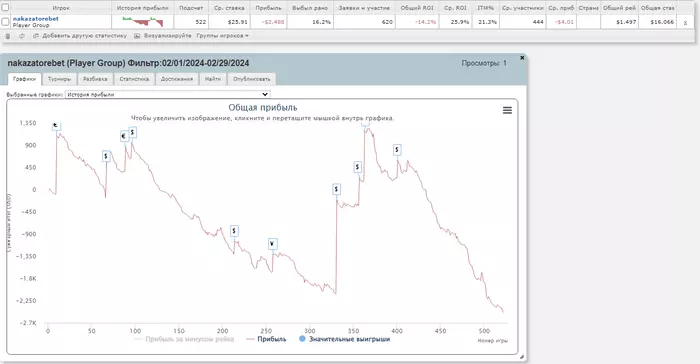
Task: Click the refresh arrows icon below the table
Action: [21, 36]
